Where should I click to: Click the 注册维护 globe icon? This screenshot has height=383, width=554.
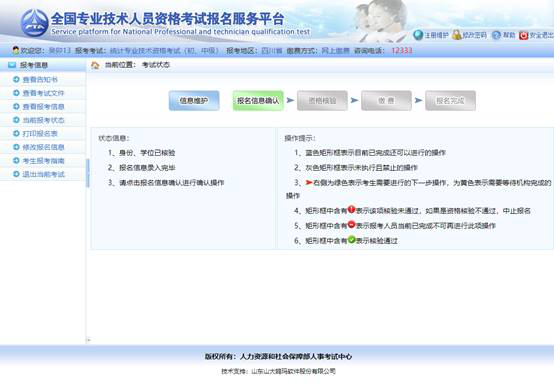(x=418, y=35)
